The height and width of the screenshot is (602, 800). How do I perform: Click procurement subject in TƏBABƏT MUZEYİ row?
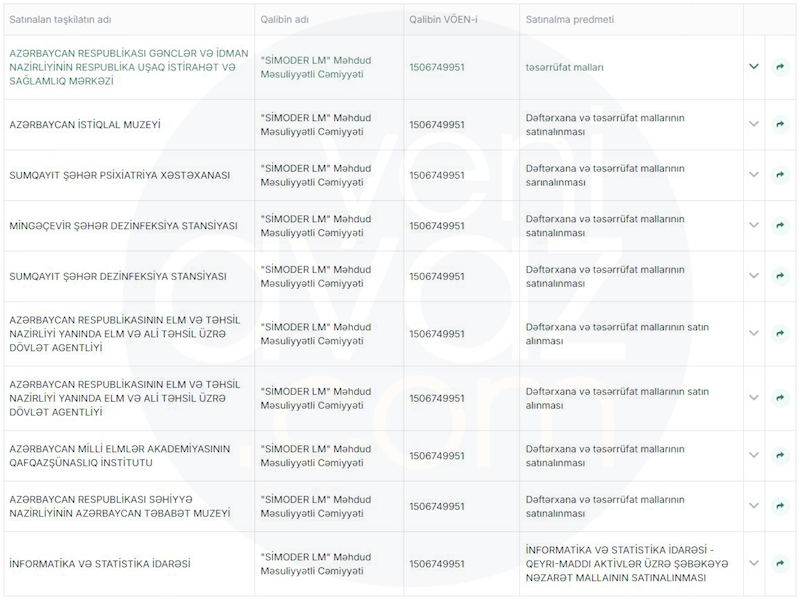[605, 506]
